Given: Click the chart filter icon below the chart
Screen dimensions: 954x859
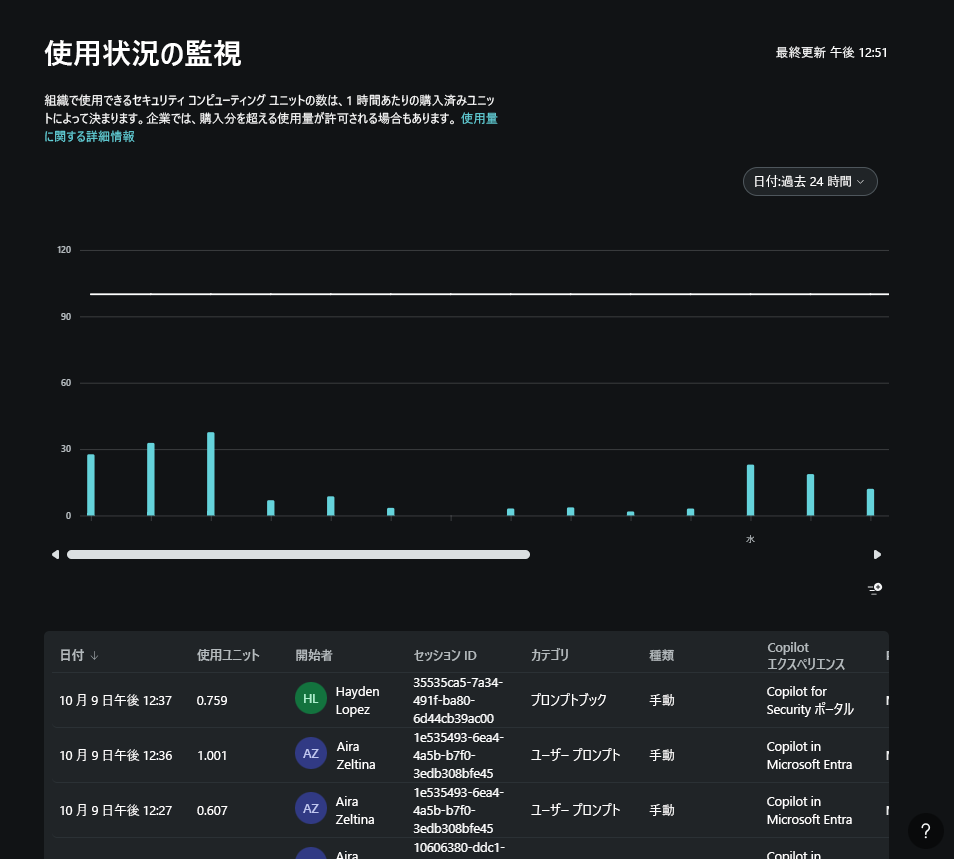Looking at the screenshot, I should [875, 588].
